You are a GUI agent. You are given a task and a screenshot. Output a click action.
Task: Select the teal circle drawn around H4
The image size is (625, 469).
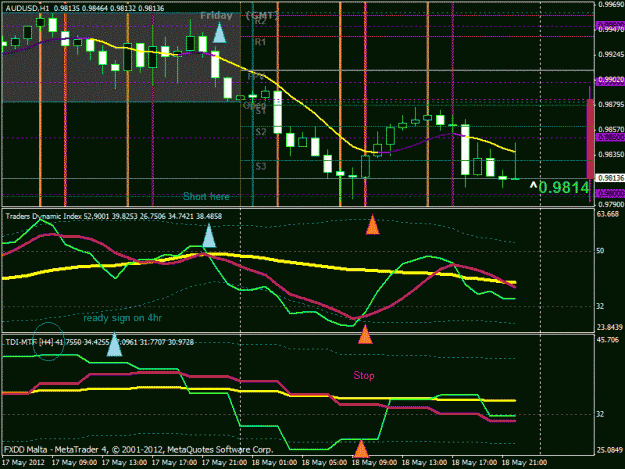tap(48, 341)
